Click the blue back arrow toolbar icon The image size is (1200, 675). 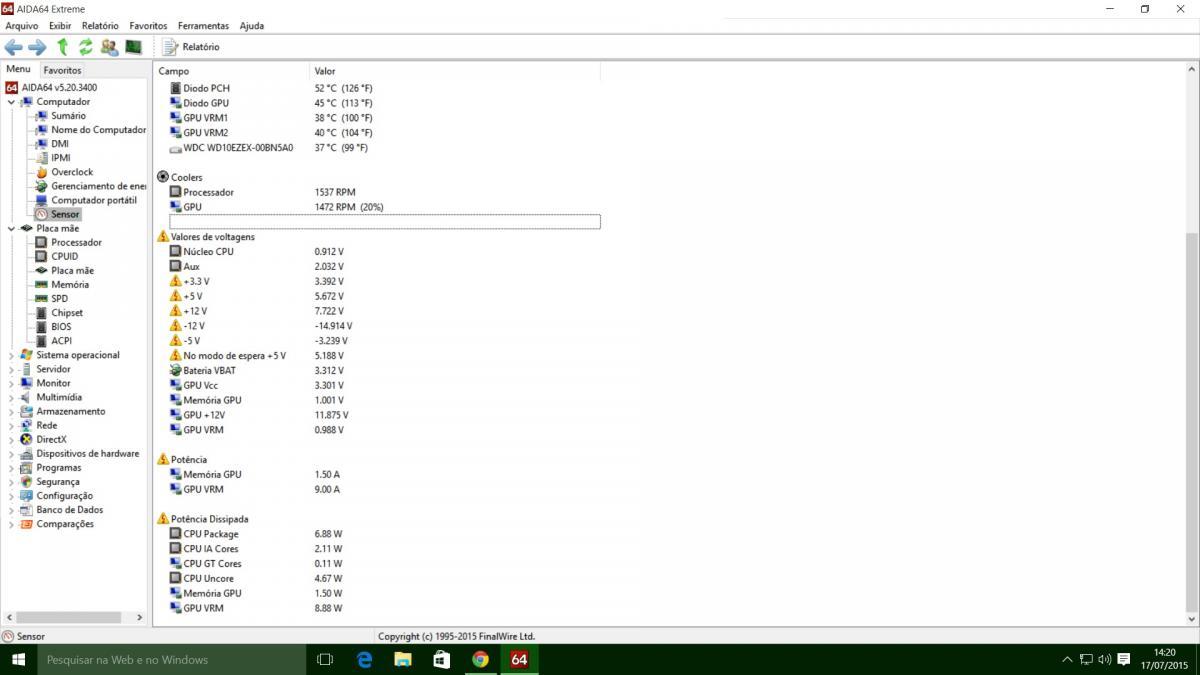pyautogui.click(x=14, y=47)
